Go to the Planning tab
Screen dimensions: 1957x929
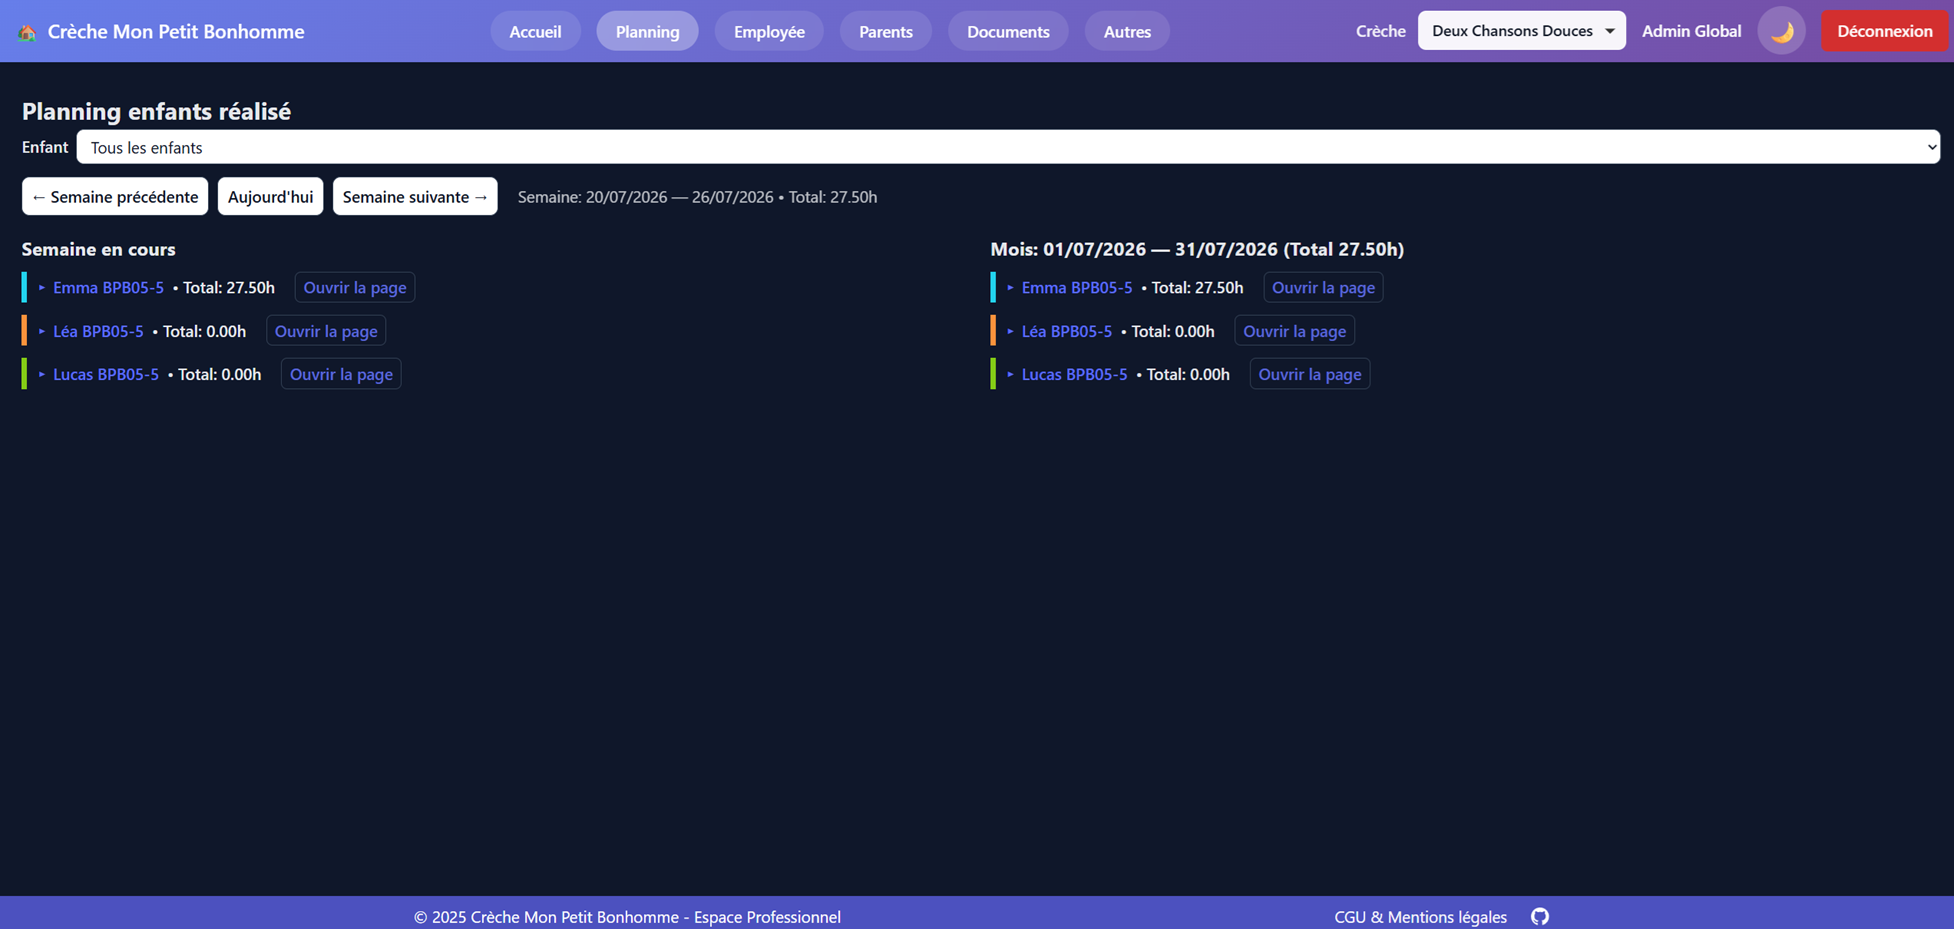tap(648, 31)
